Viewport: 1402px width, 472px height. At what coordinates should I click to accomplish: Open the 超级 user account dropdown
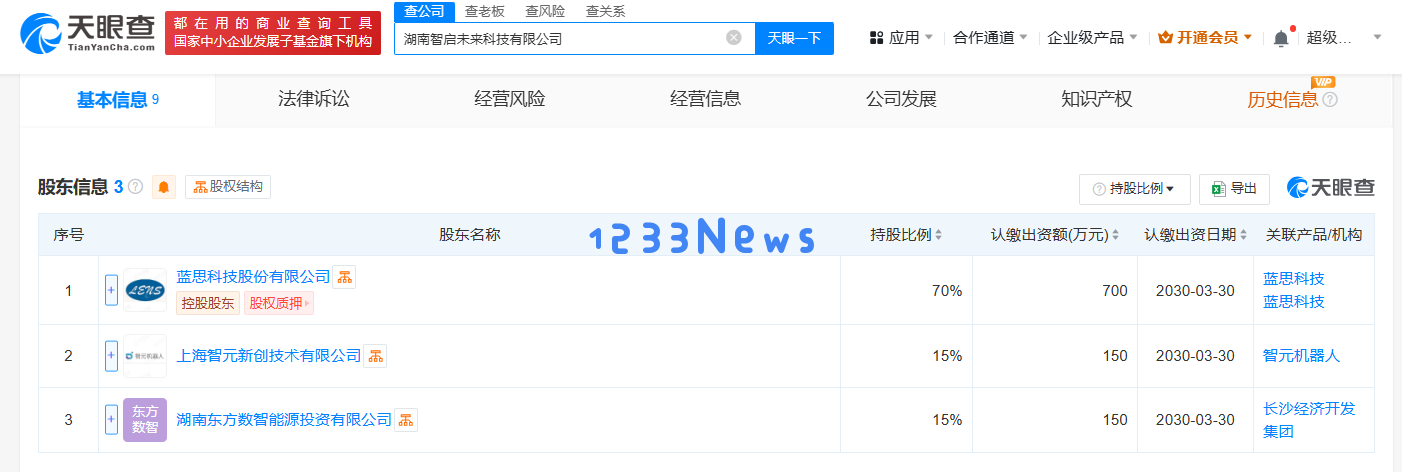tap(1377, 38)
